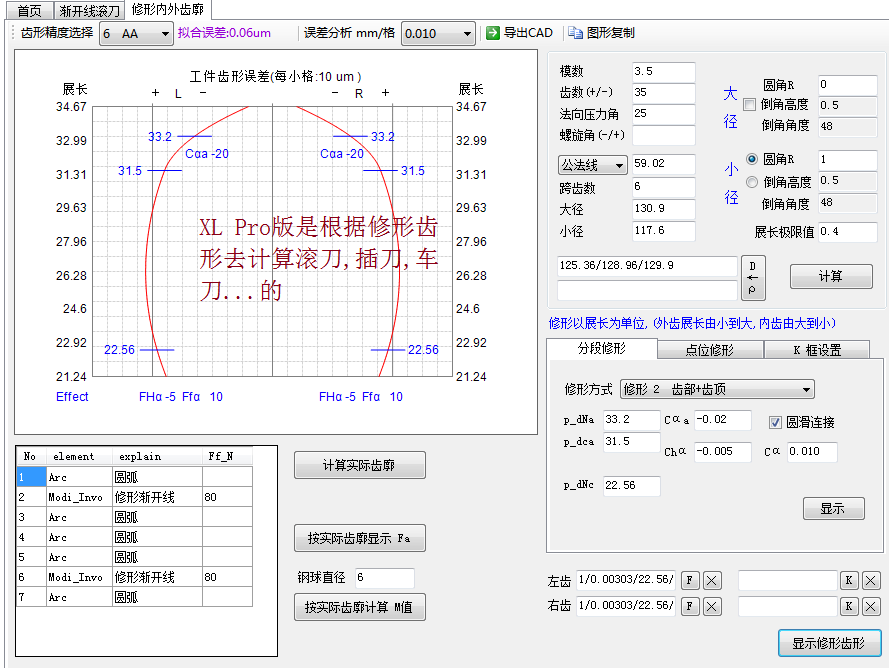Select table row 2 Modi_Invo
The width and height of the screenshot is (889, 668).
point(134,497)
